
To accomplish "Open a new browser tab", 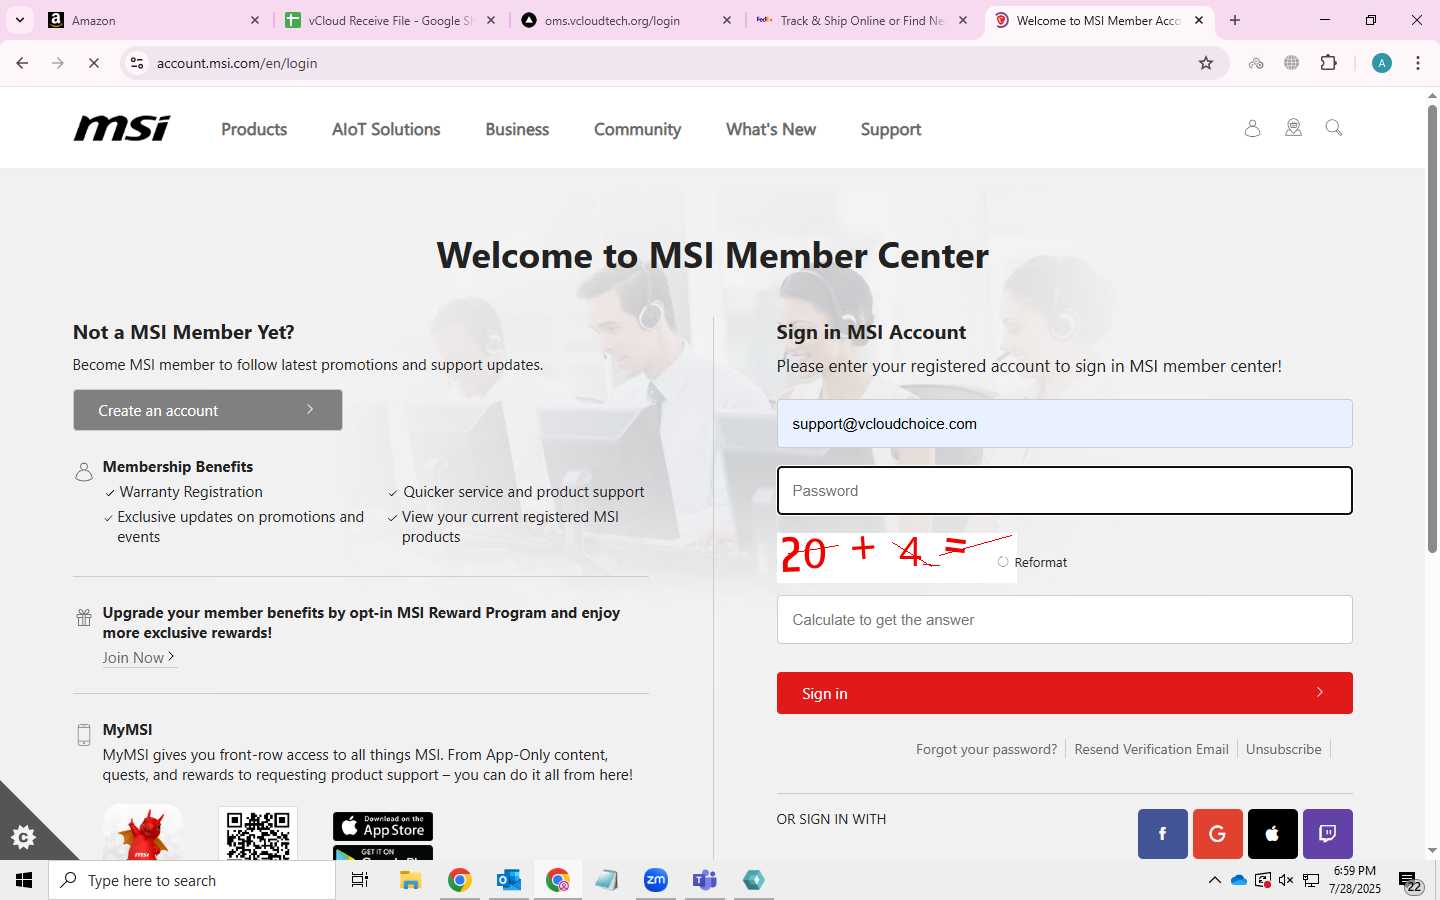I will 1235,20.
